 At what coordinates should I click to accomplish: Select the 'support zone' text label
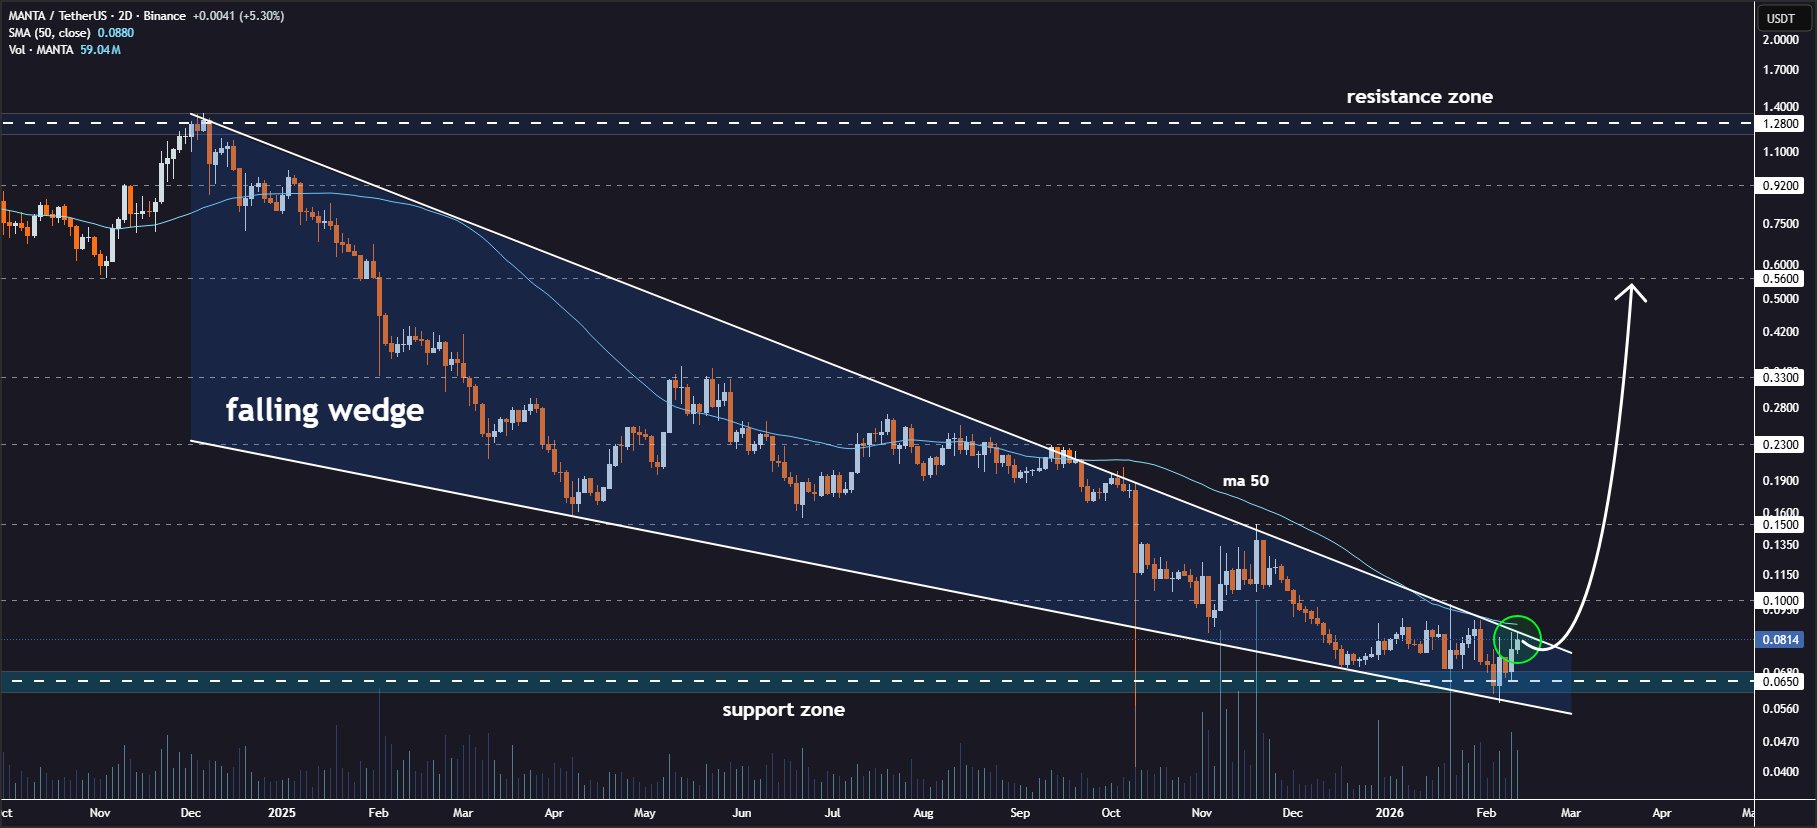coord(783,710)
